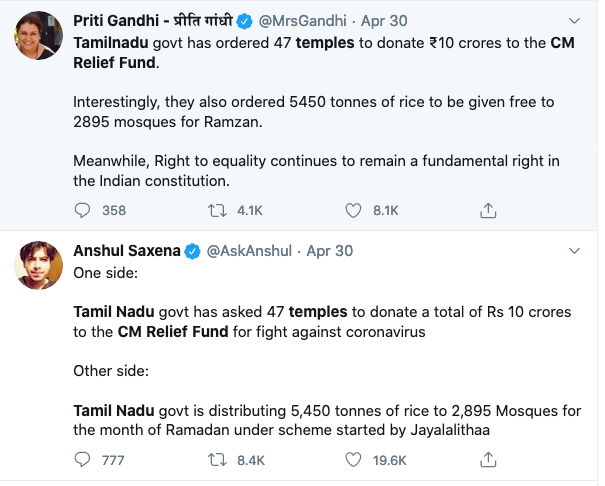Retweet Priti Gandhi's tweet
The height and width of the screenshot is (486, 605).
[217, 211]
